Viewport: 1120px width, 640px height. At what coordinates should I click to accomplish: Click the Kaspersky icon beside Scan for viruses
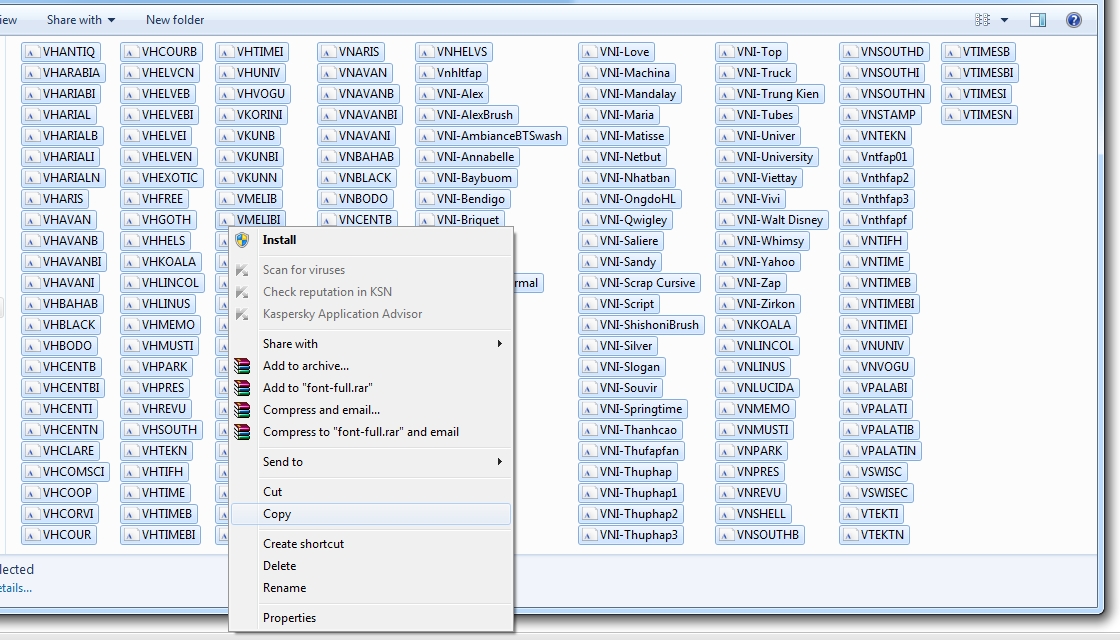click(x=241, y=270)
